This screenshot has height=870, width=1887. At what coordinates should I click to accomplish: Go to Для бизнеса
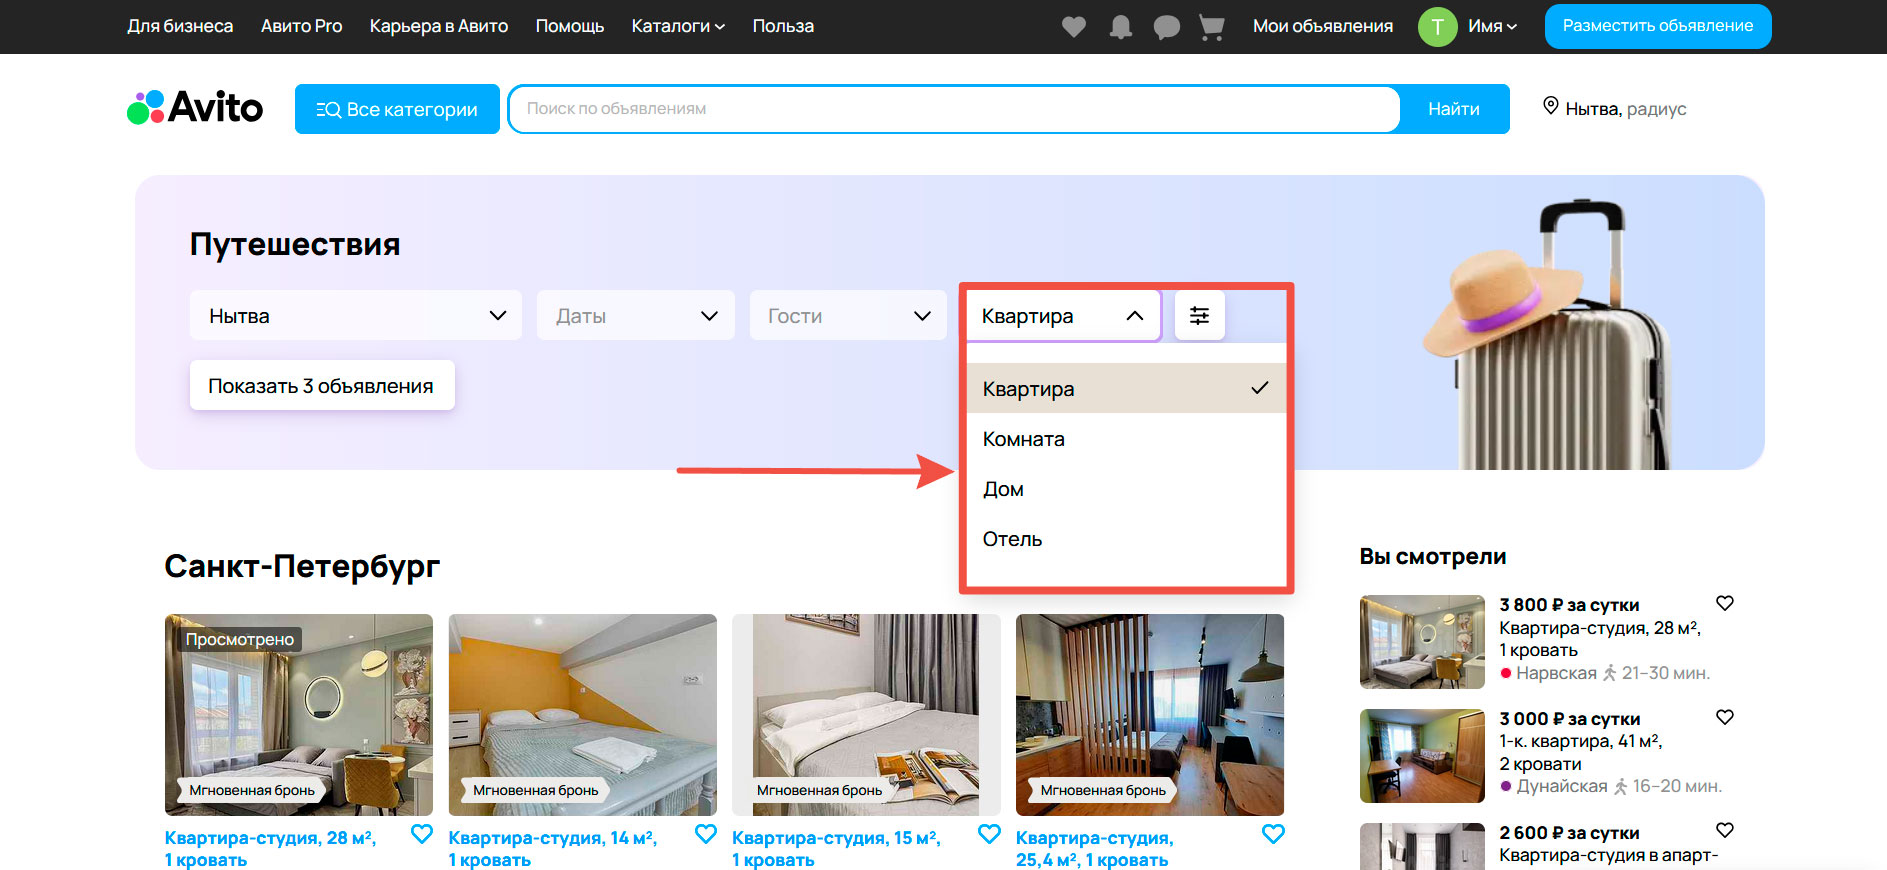pos(180,26)
